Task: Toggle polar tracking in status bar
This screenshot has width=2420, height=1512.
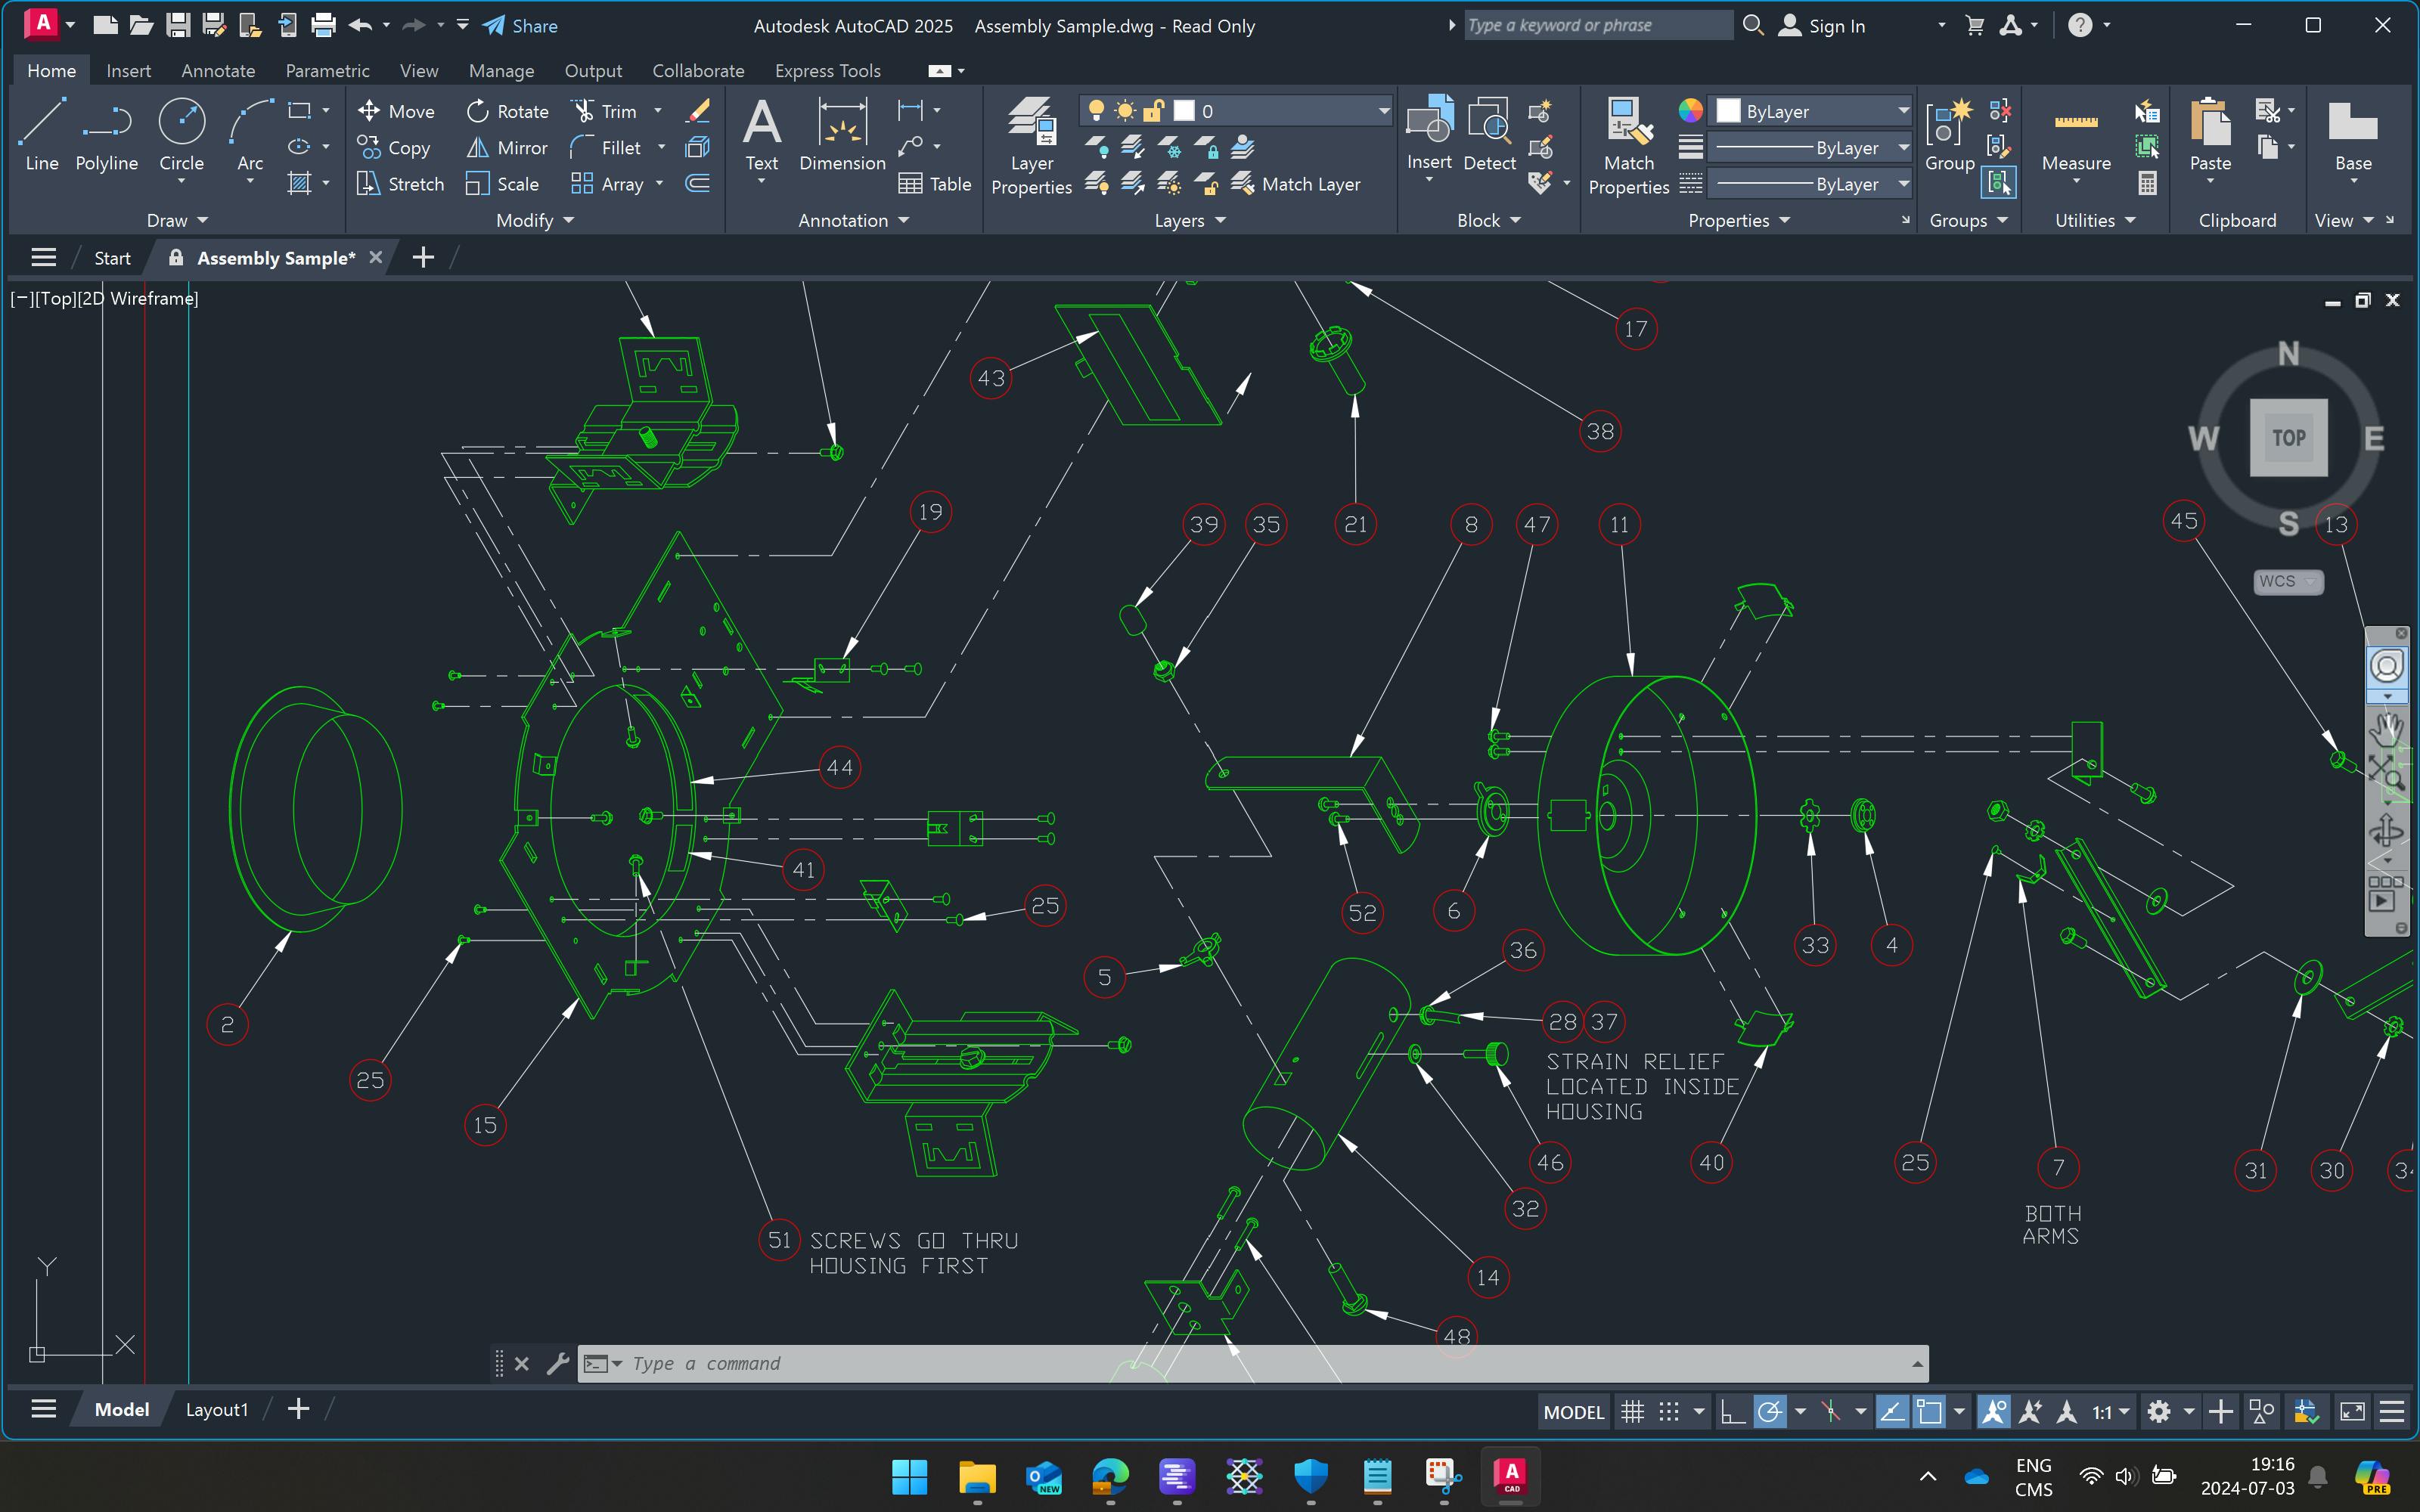Action: [1769, 1412]
